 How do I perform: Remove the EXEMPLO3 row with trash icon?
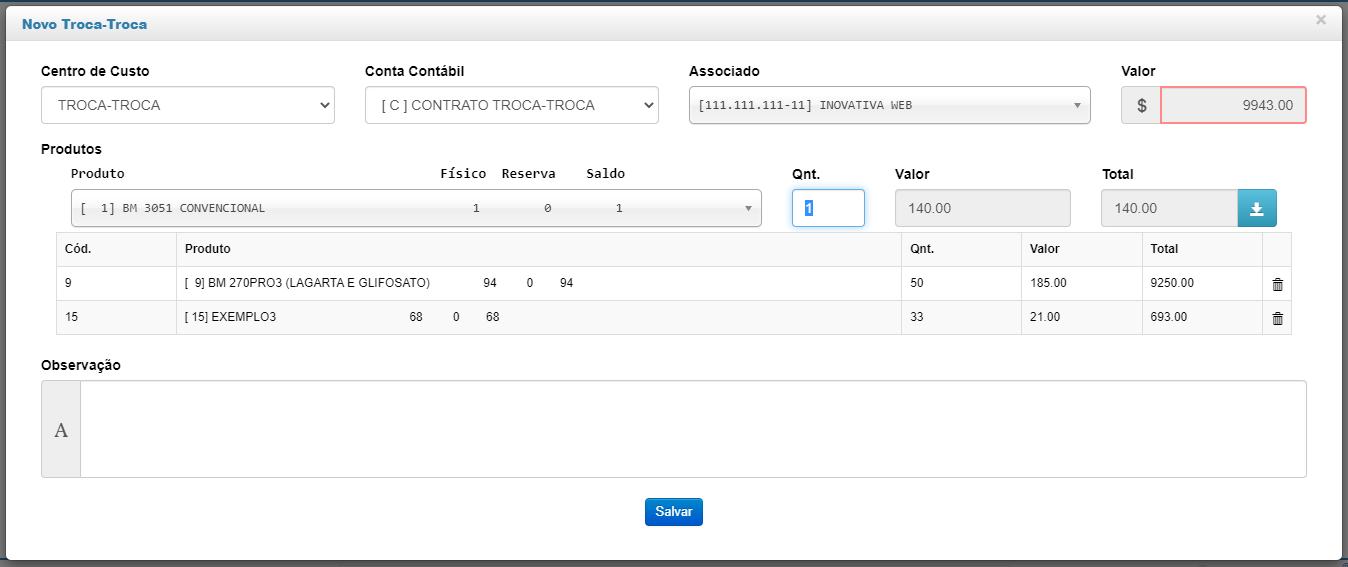click(x=1277, y=318)
